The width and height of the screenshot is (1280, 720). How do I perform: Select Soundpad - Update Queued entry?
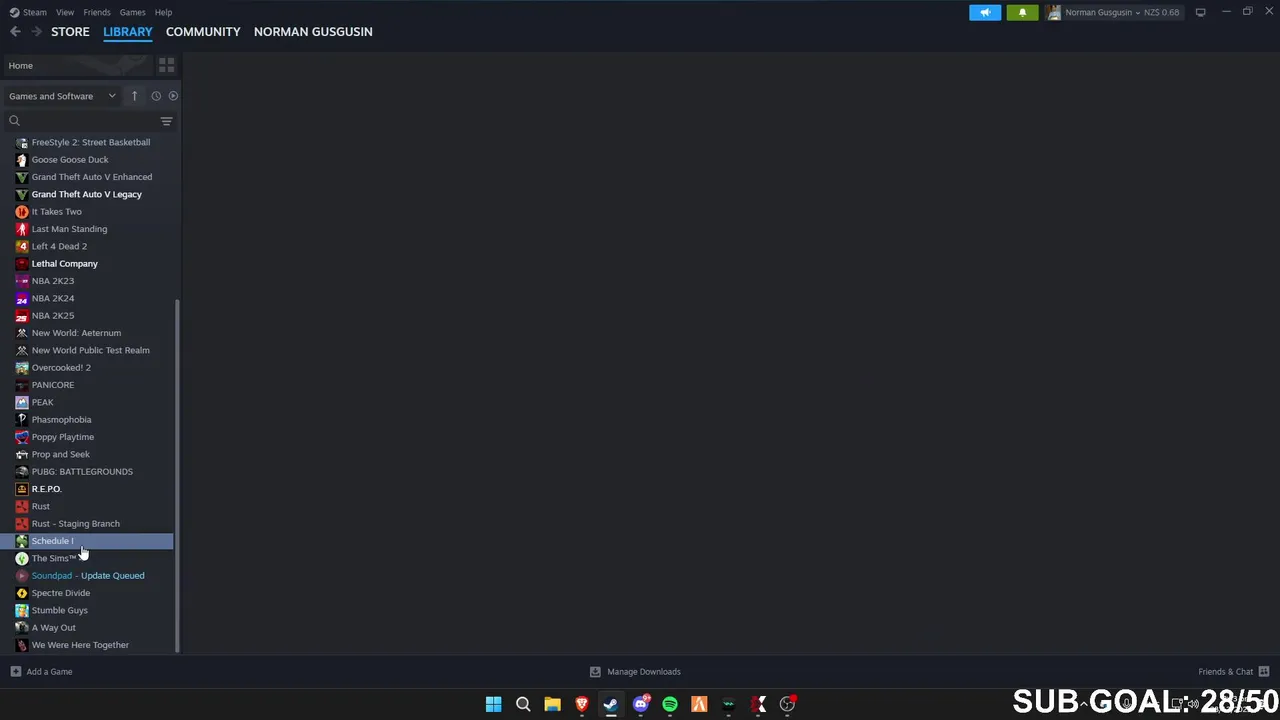click(x=88, y=575)
